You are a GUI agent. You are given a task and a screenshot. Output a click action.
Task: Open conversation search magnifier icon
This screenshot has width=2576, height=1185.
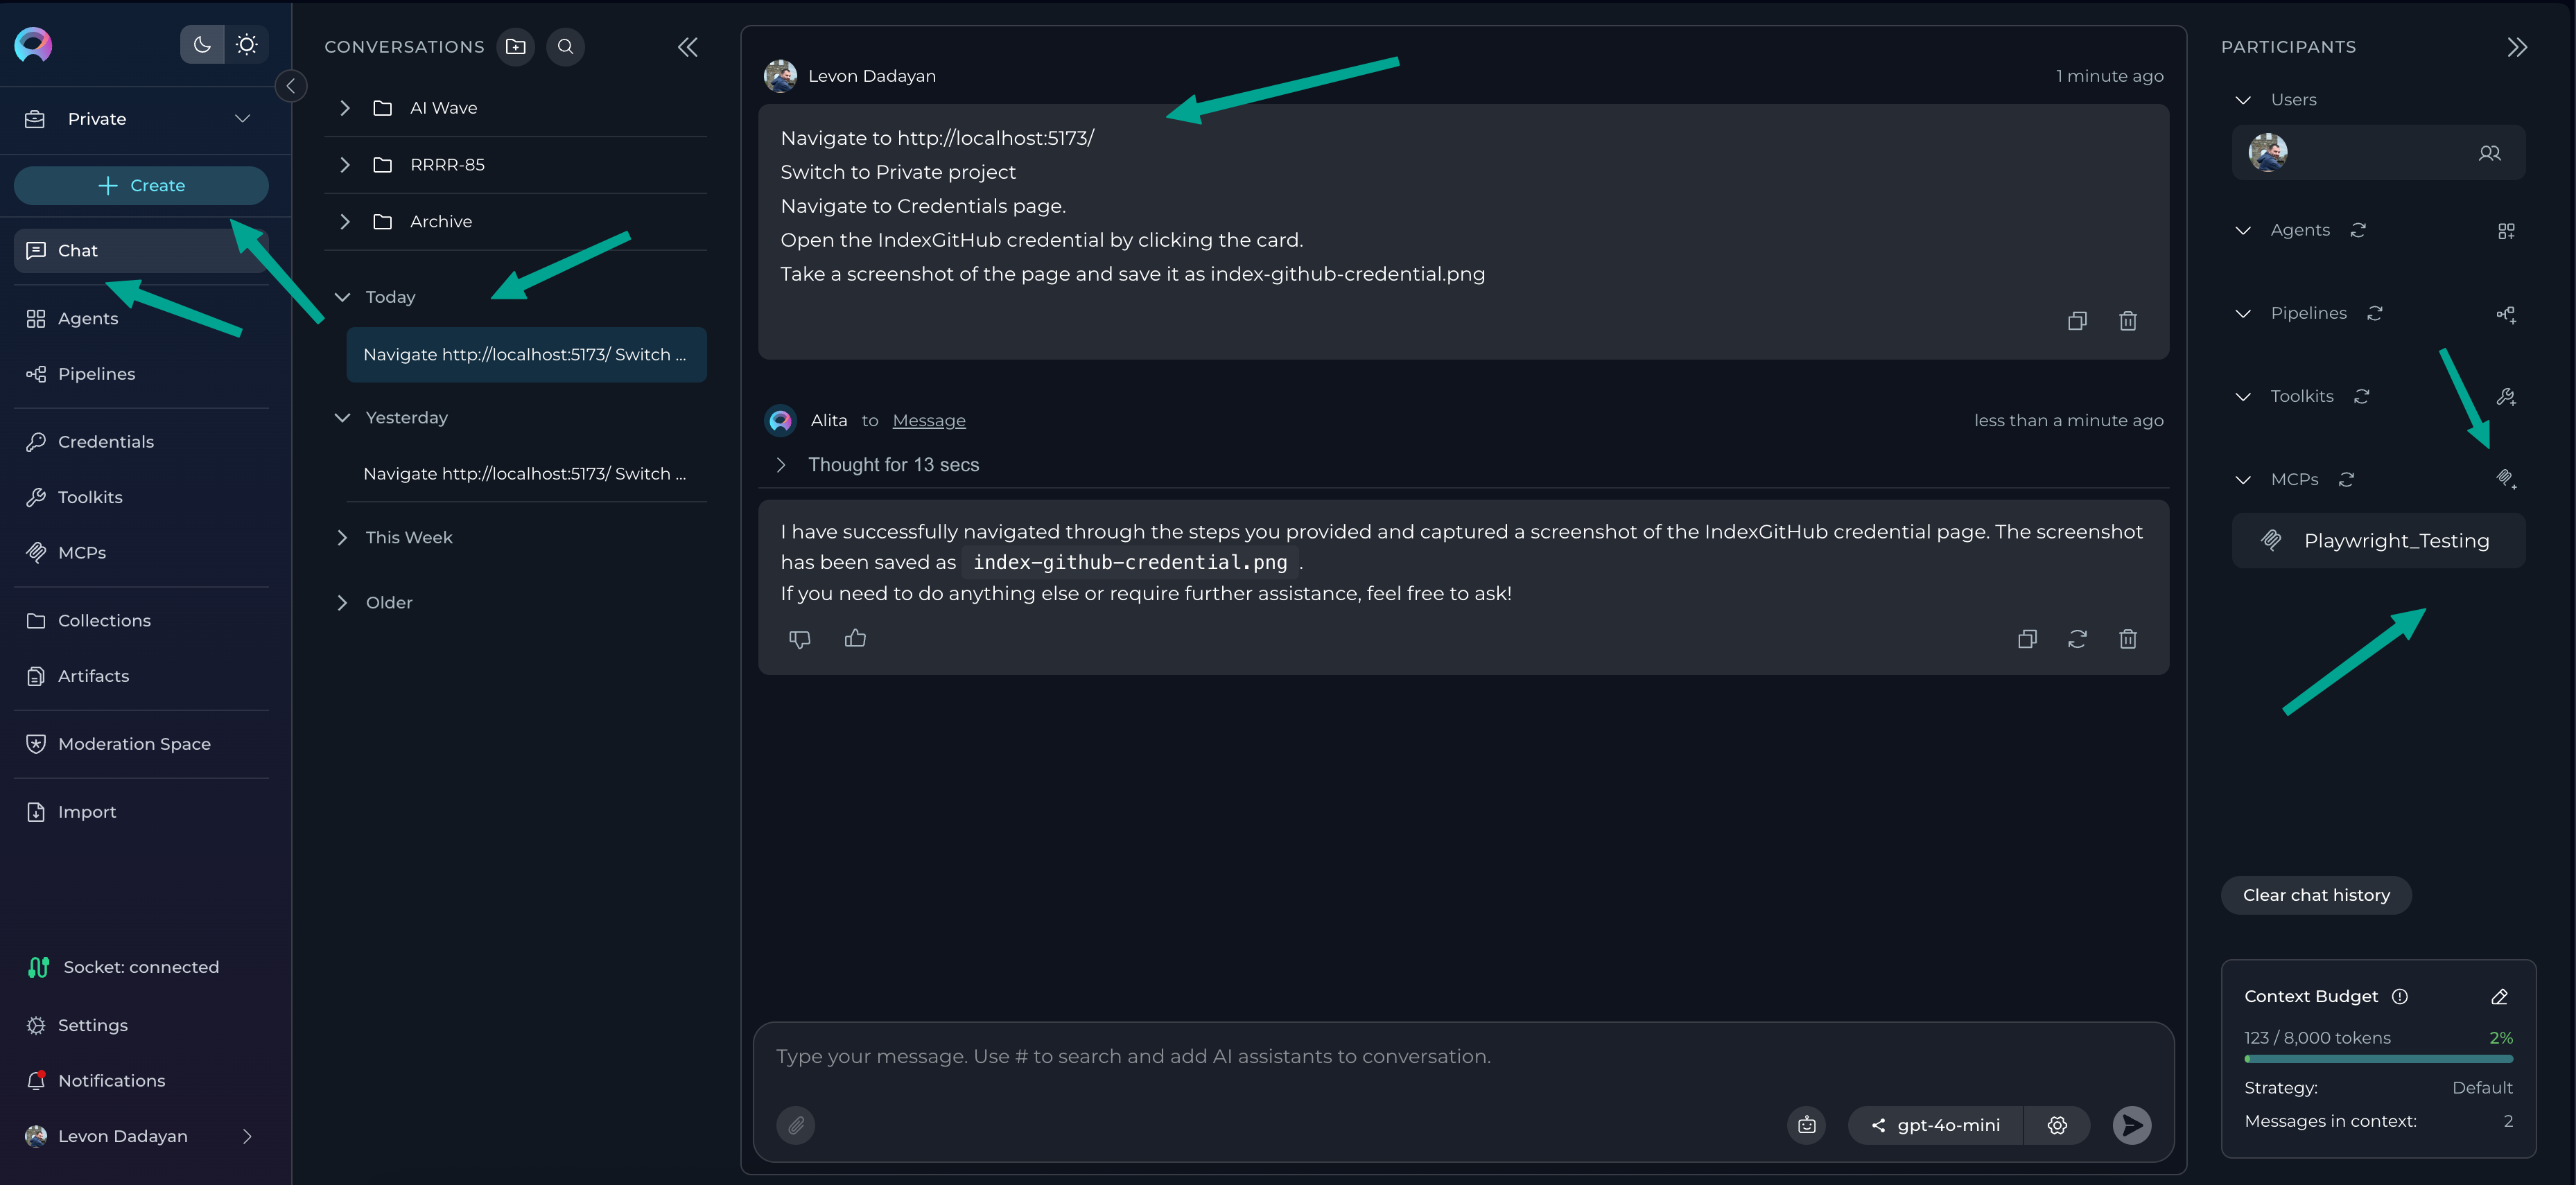tap(566, 47)
